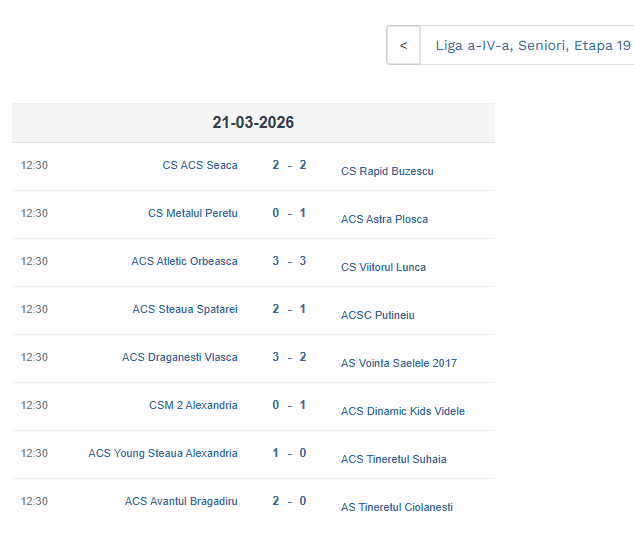Click ACS Atletic Orbeasca team name
The width and height of the screenshot is (634, 559).
pos(184,261)
